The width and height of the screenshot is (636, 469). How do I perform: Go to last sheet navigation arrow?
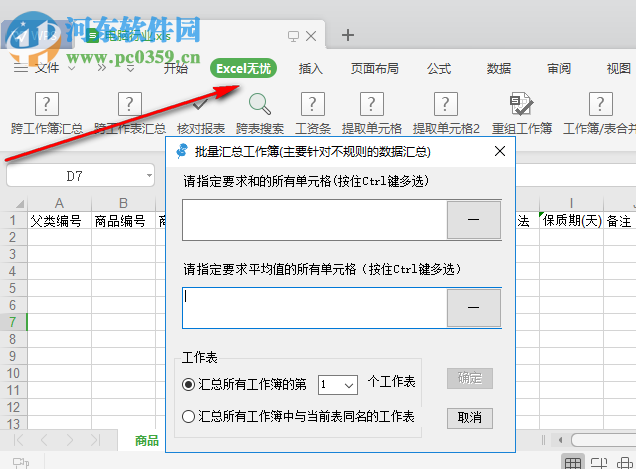point(95,440)
